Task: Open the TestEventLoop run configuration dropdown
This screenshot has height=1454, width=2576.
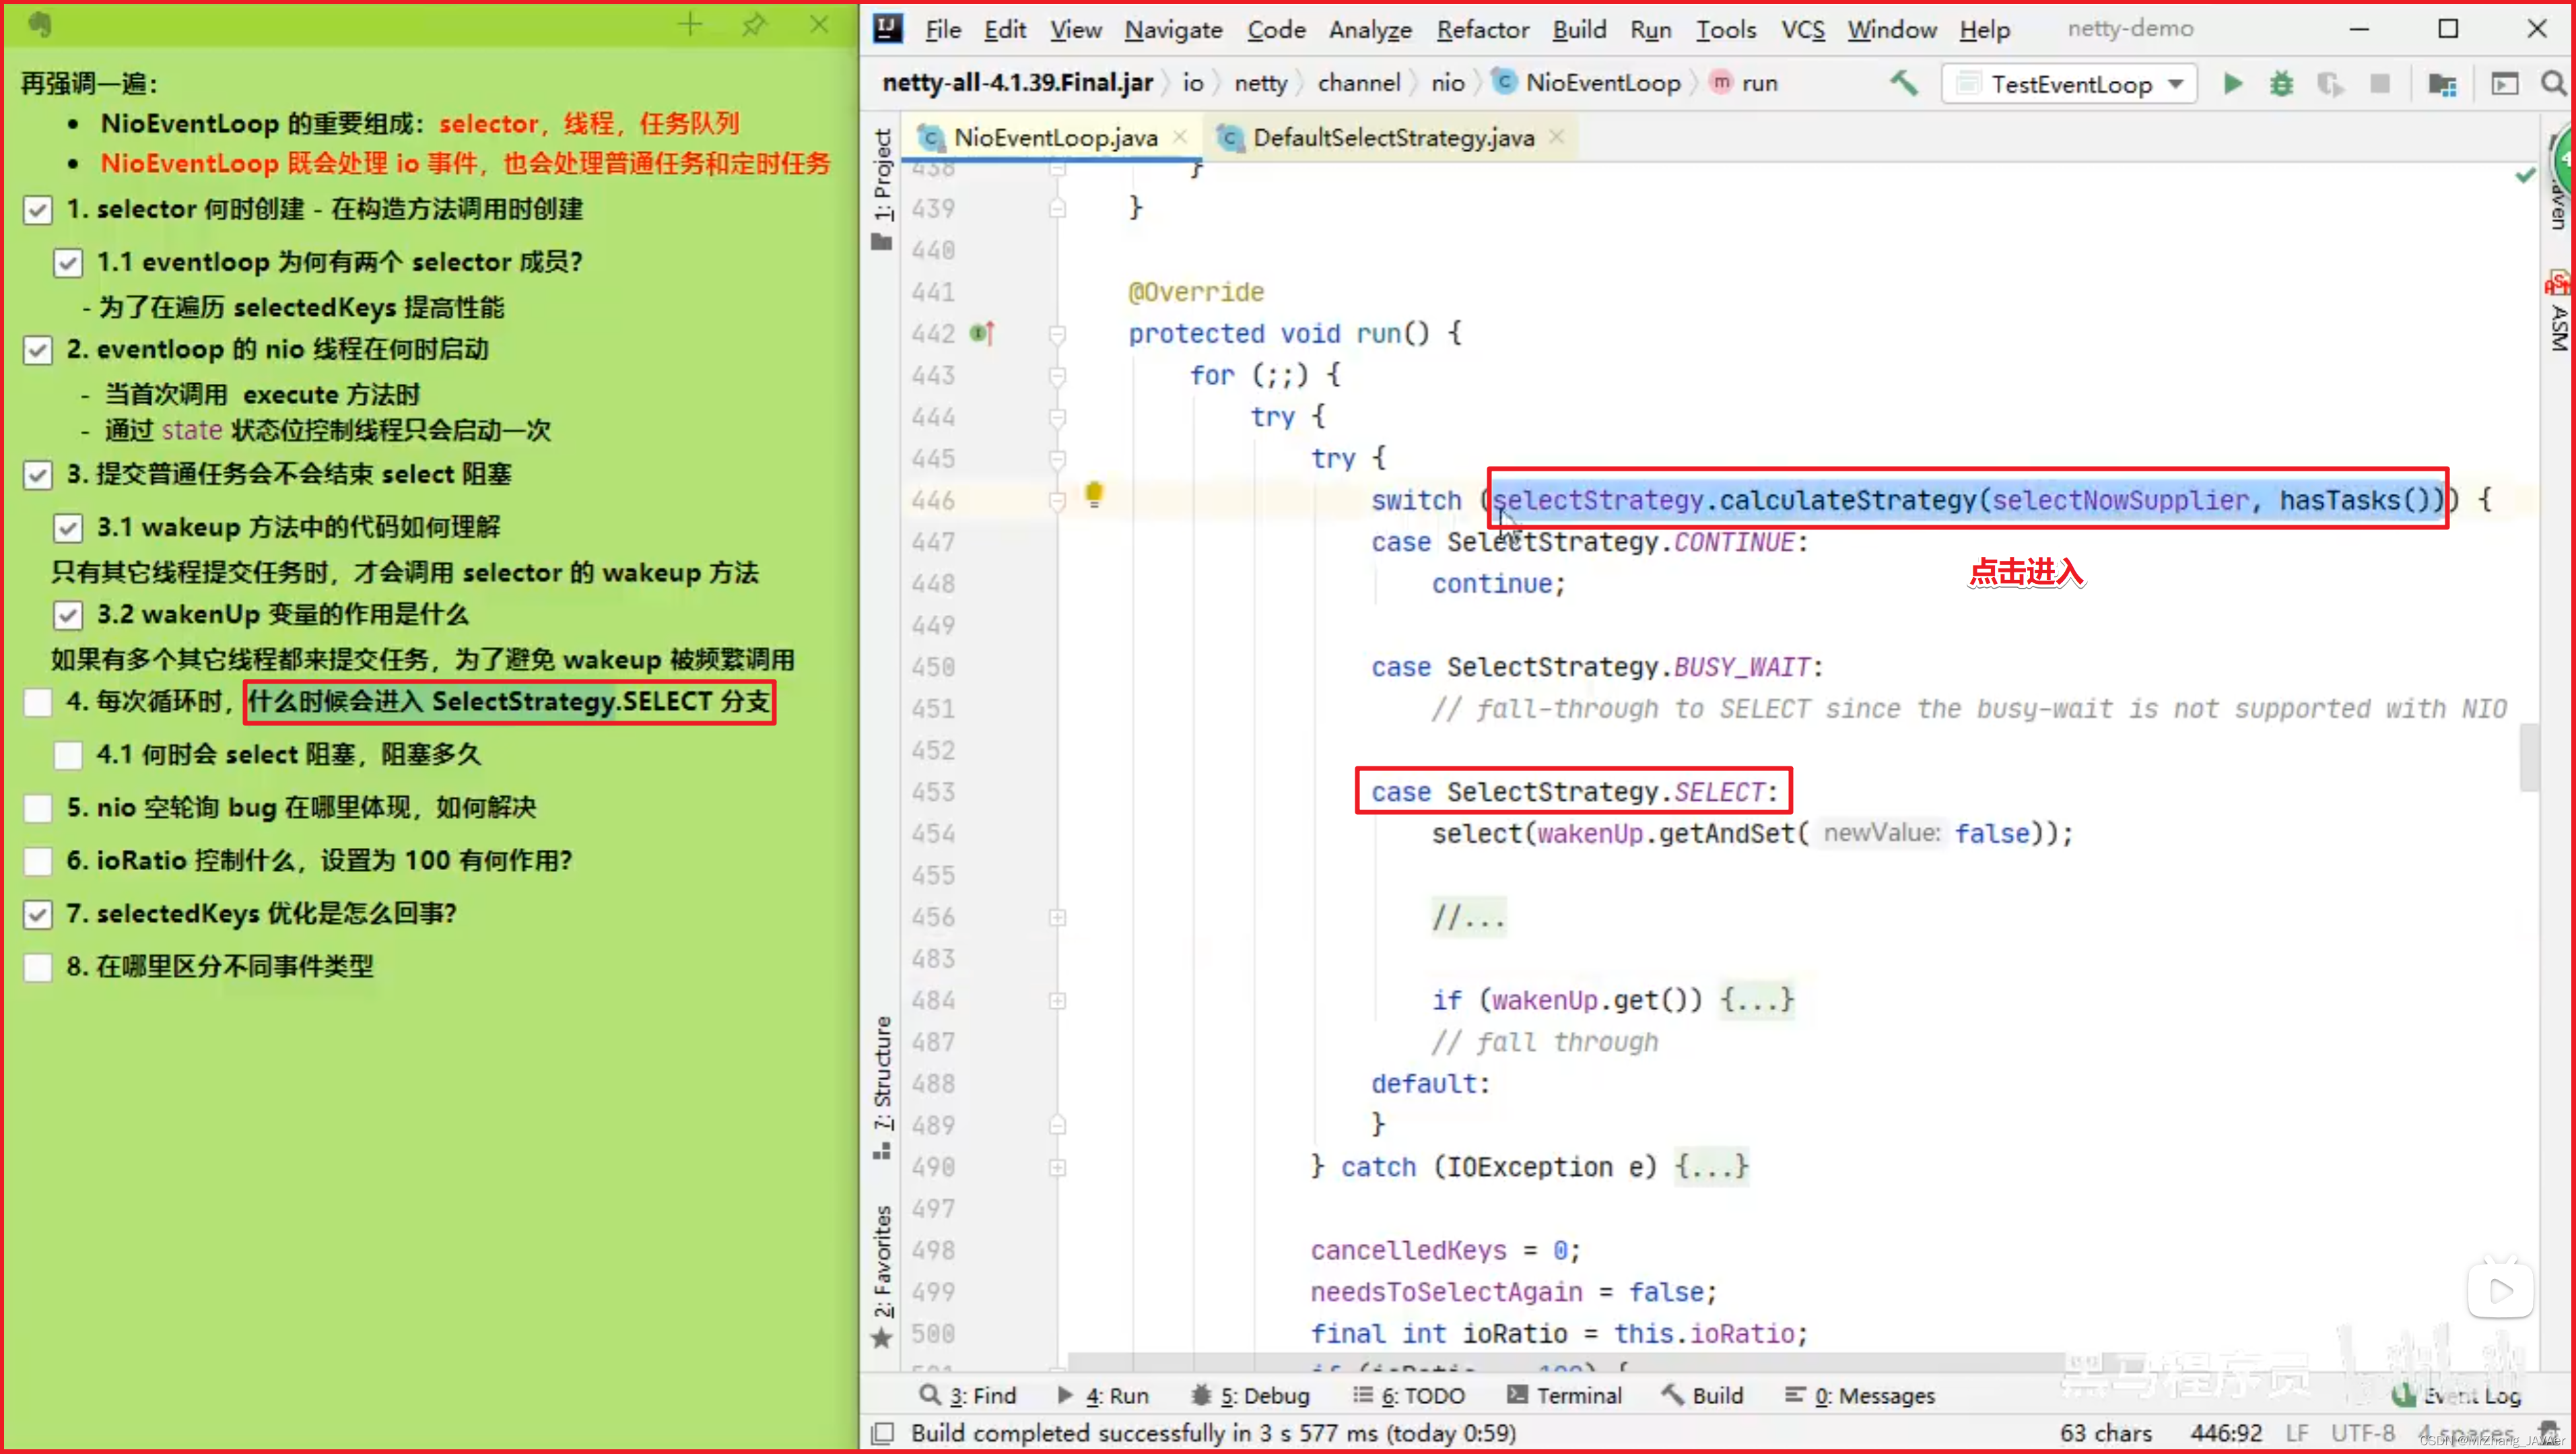Action: click(x=2069, y=84)
